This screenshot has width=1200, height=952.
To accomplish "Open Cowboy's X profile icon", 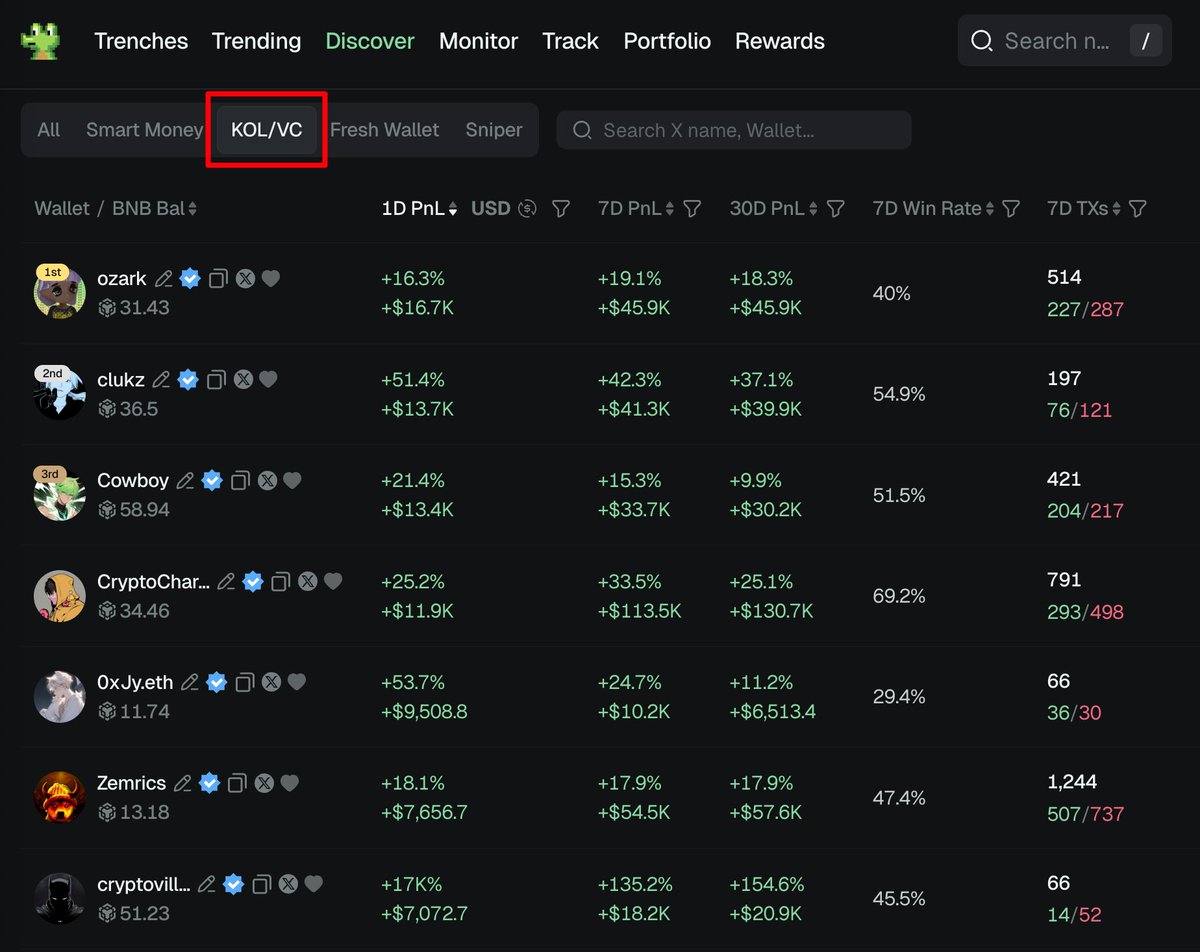I will [267, 481].
